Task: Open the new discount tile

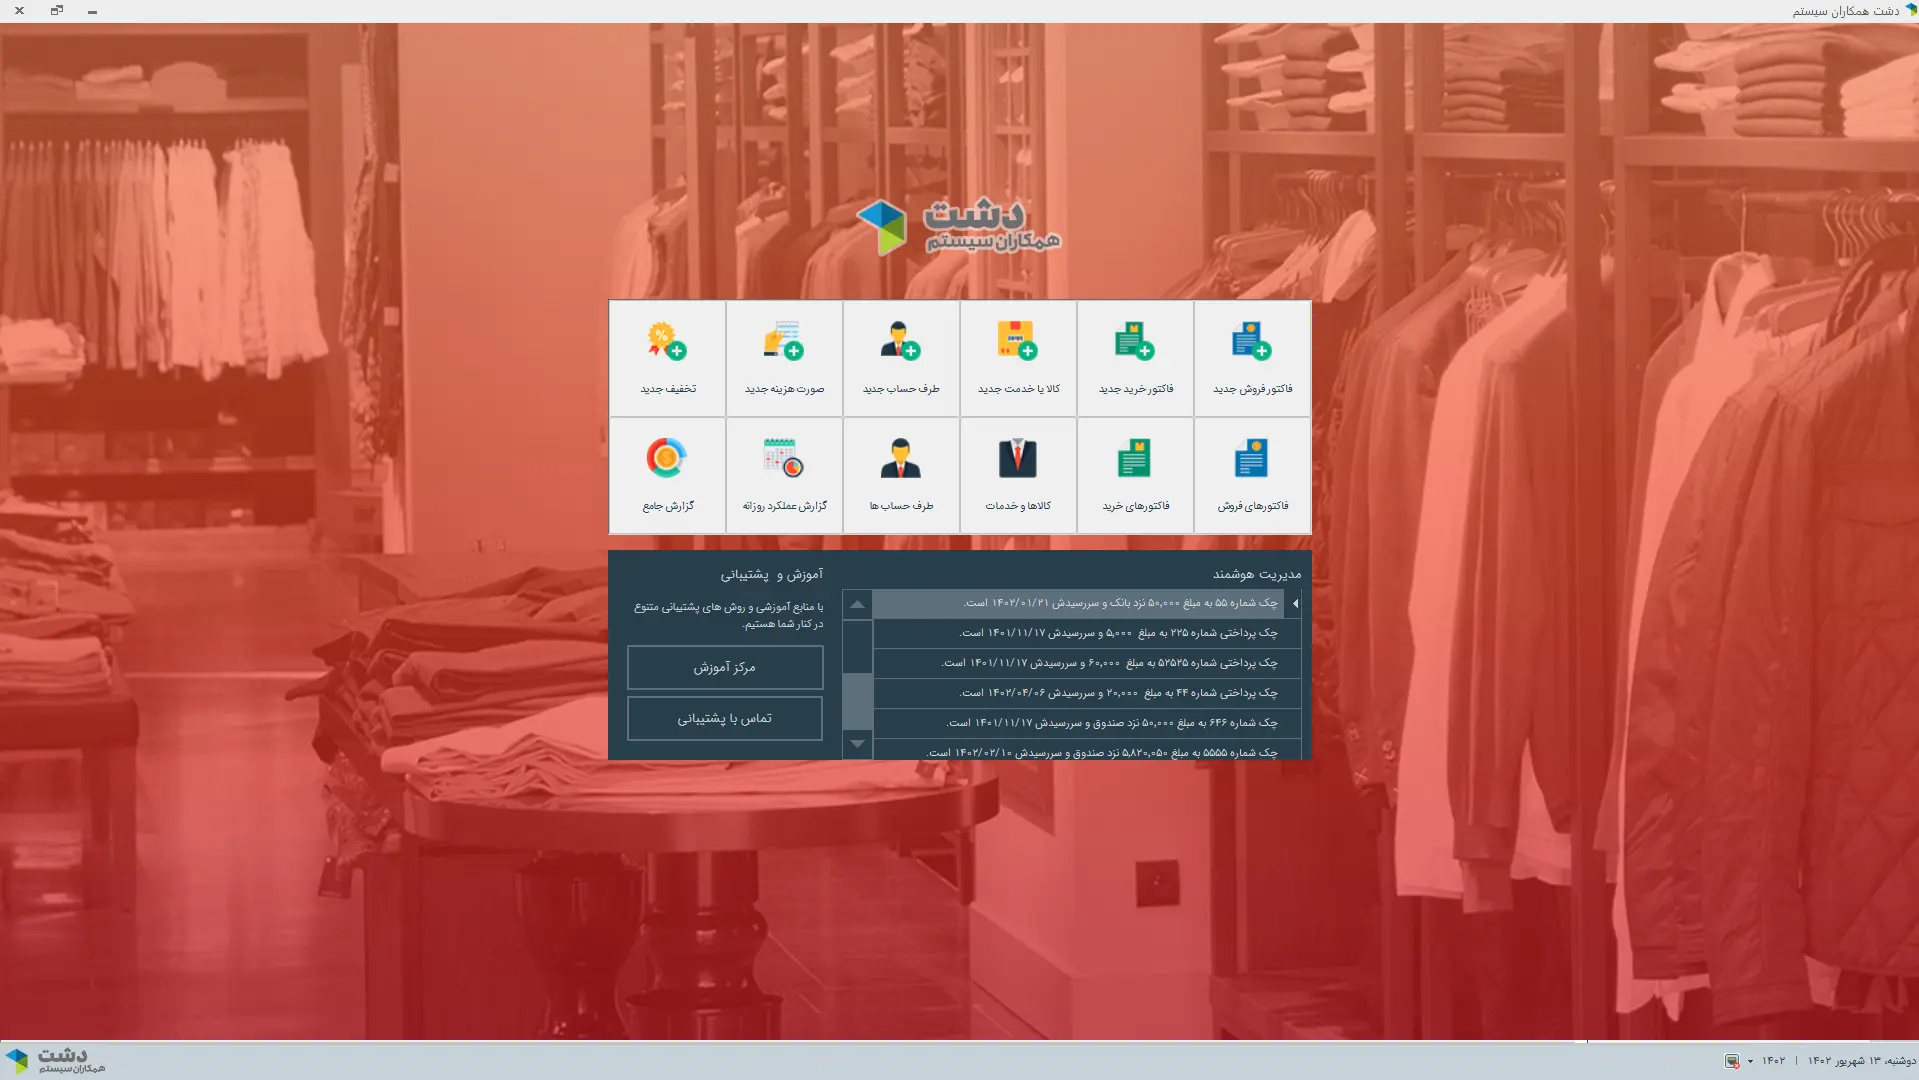Action: (x=667, y=358)
